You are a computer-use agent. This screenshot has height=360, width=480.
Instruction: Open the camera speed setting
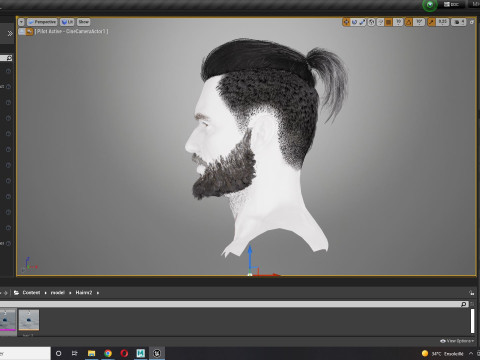tap(459, 22)
